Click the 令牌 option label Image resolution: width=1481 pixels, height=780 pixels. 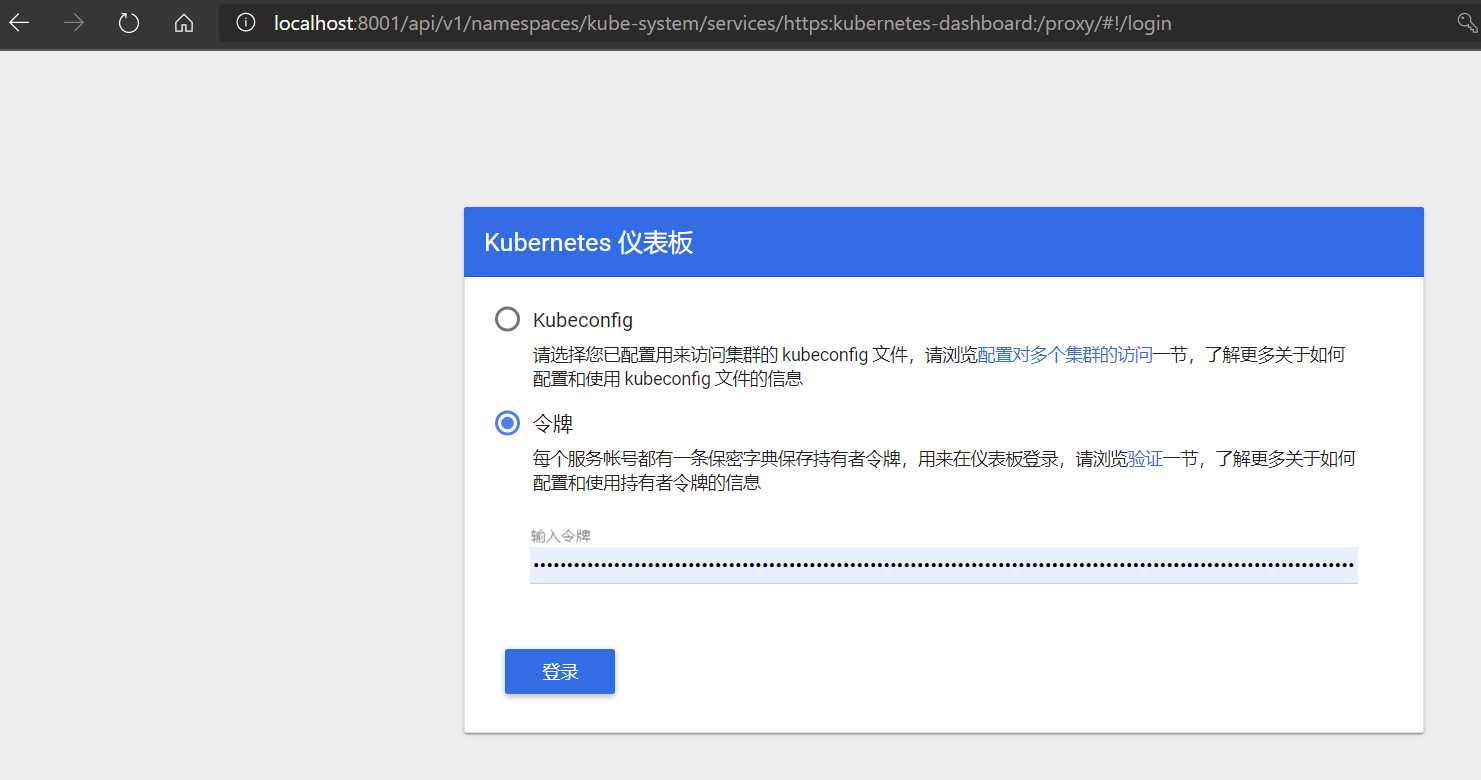[x=553, y=424]
